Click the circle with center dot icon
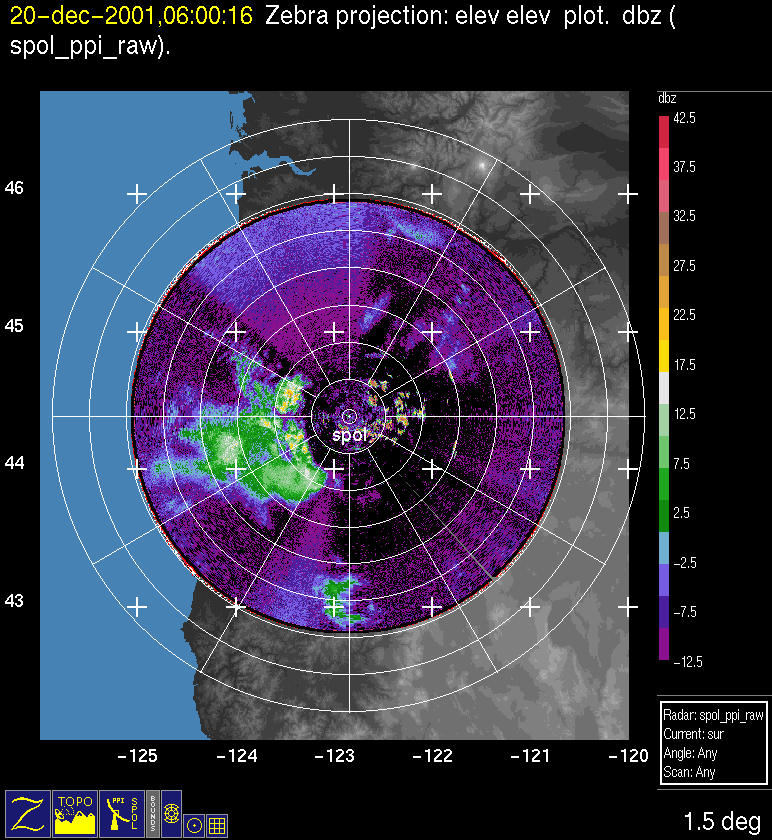Viewport: 772px width, 840px height. 194,825
